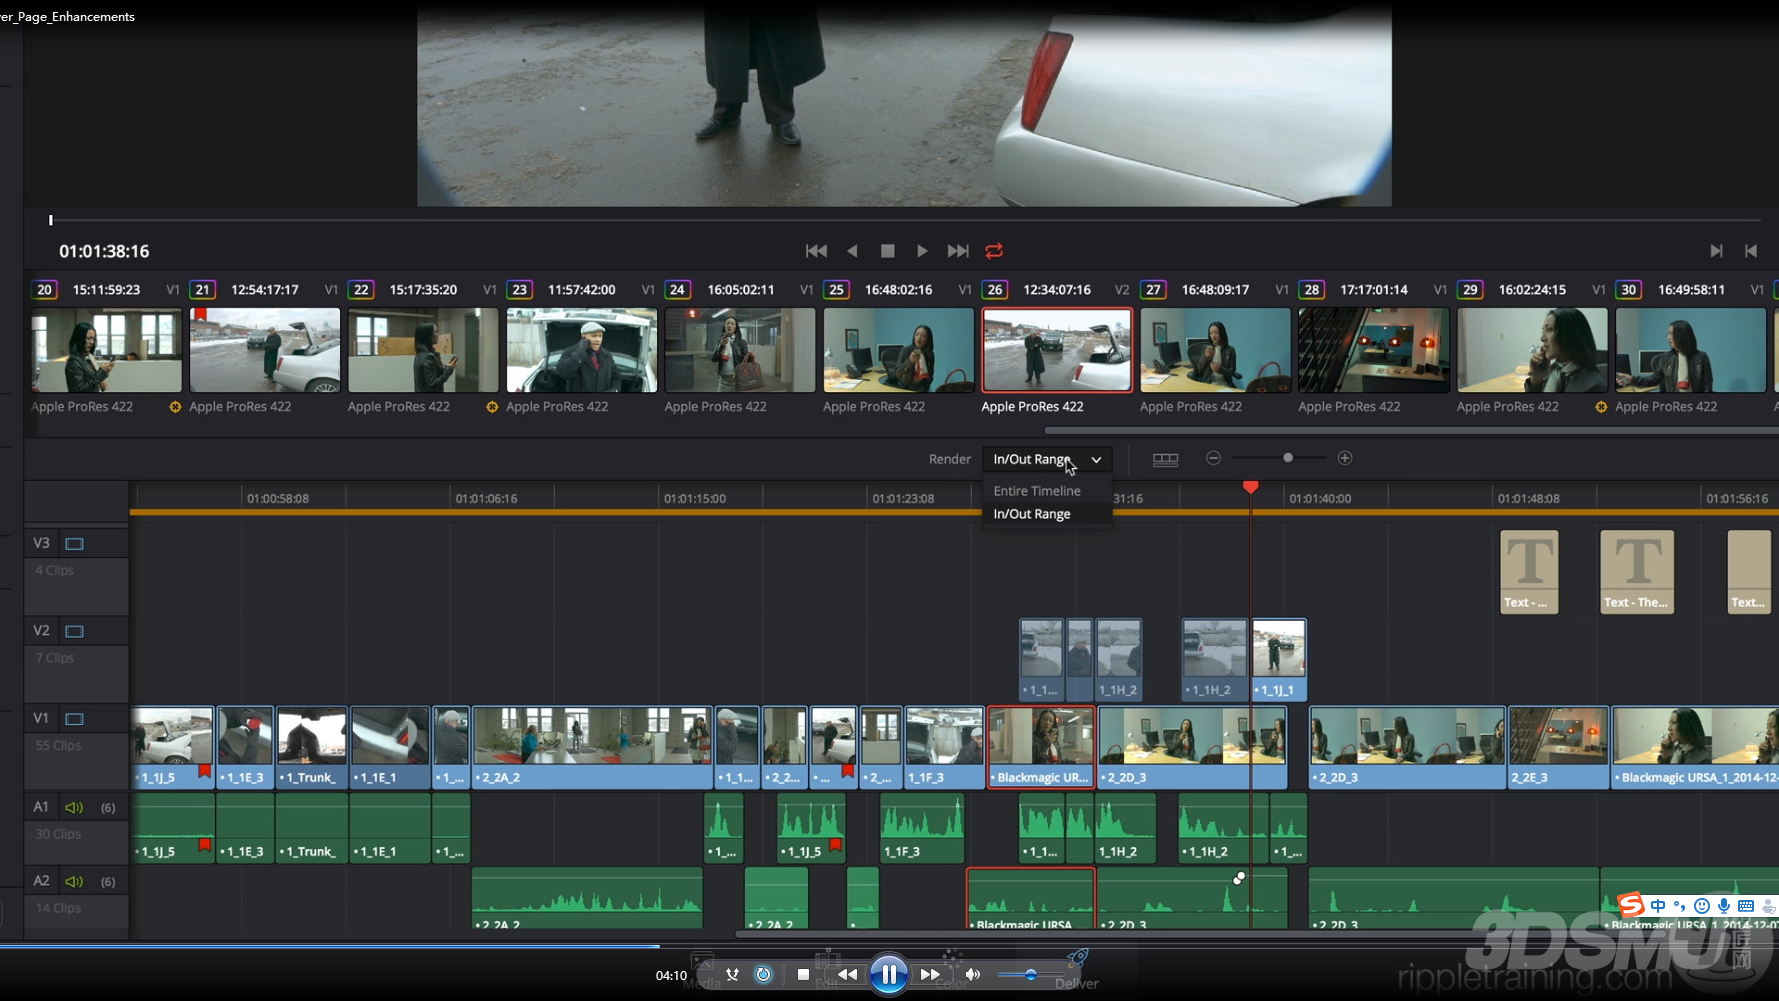Zoom out timeline with minus icon
The width and height of the screenshot is (1779, 1001).
point(1213,458)
